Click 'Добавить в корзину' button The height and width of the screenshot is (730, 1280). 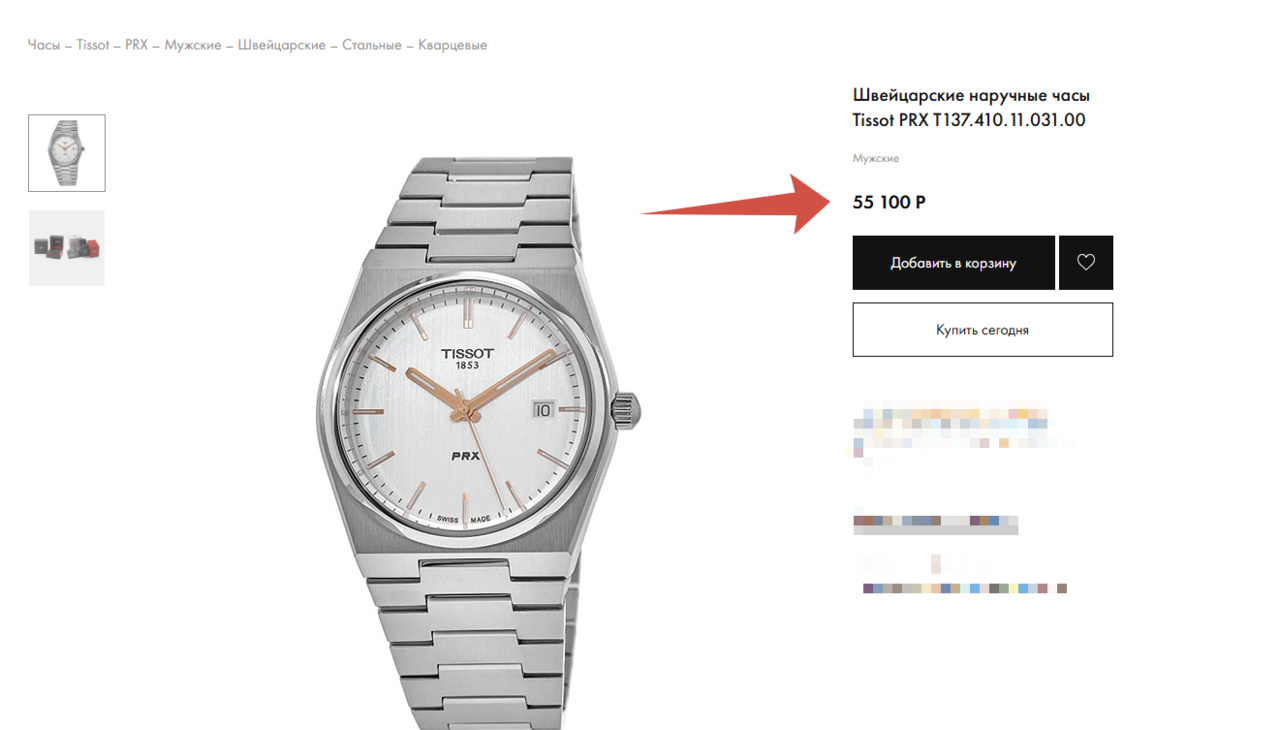(953, 263)
